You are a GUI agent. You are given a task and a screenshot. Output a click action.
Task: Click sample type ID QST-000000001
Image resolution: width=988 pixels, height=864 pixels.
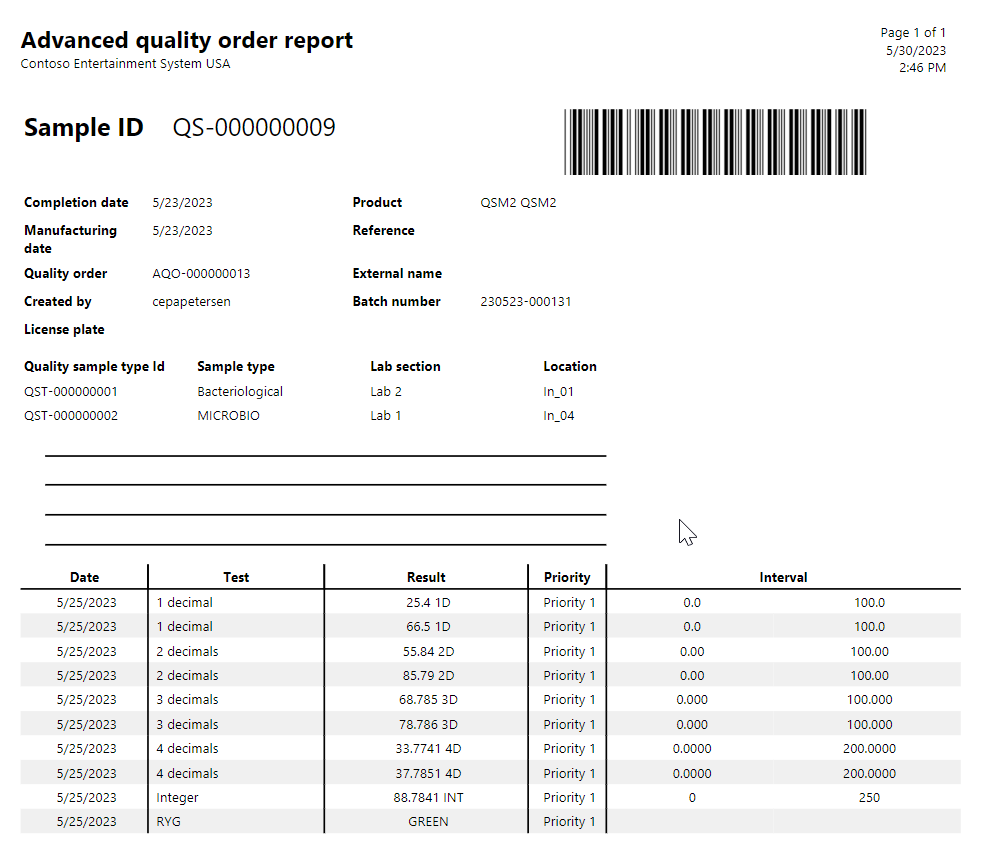(70, 391)
